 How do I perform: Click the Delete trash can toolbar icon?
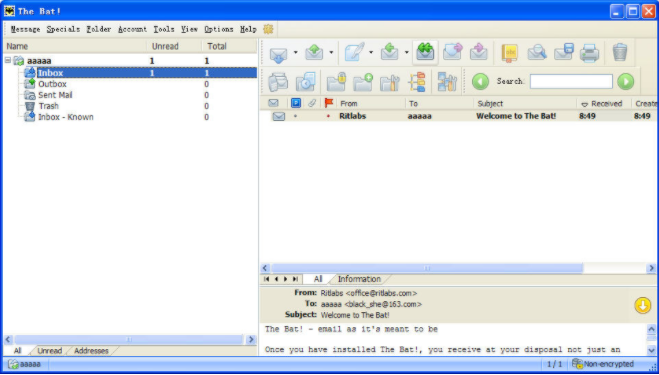(x=619, y=53)
